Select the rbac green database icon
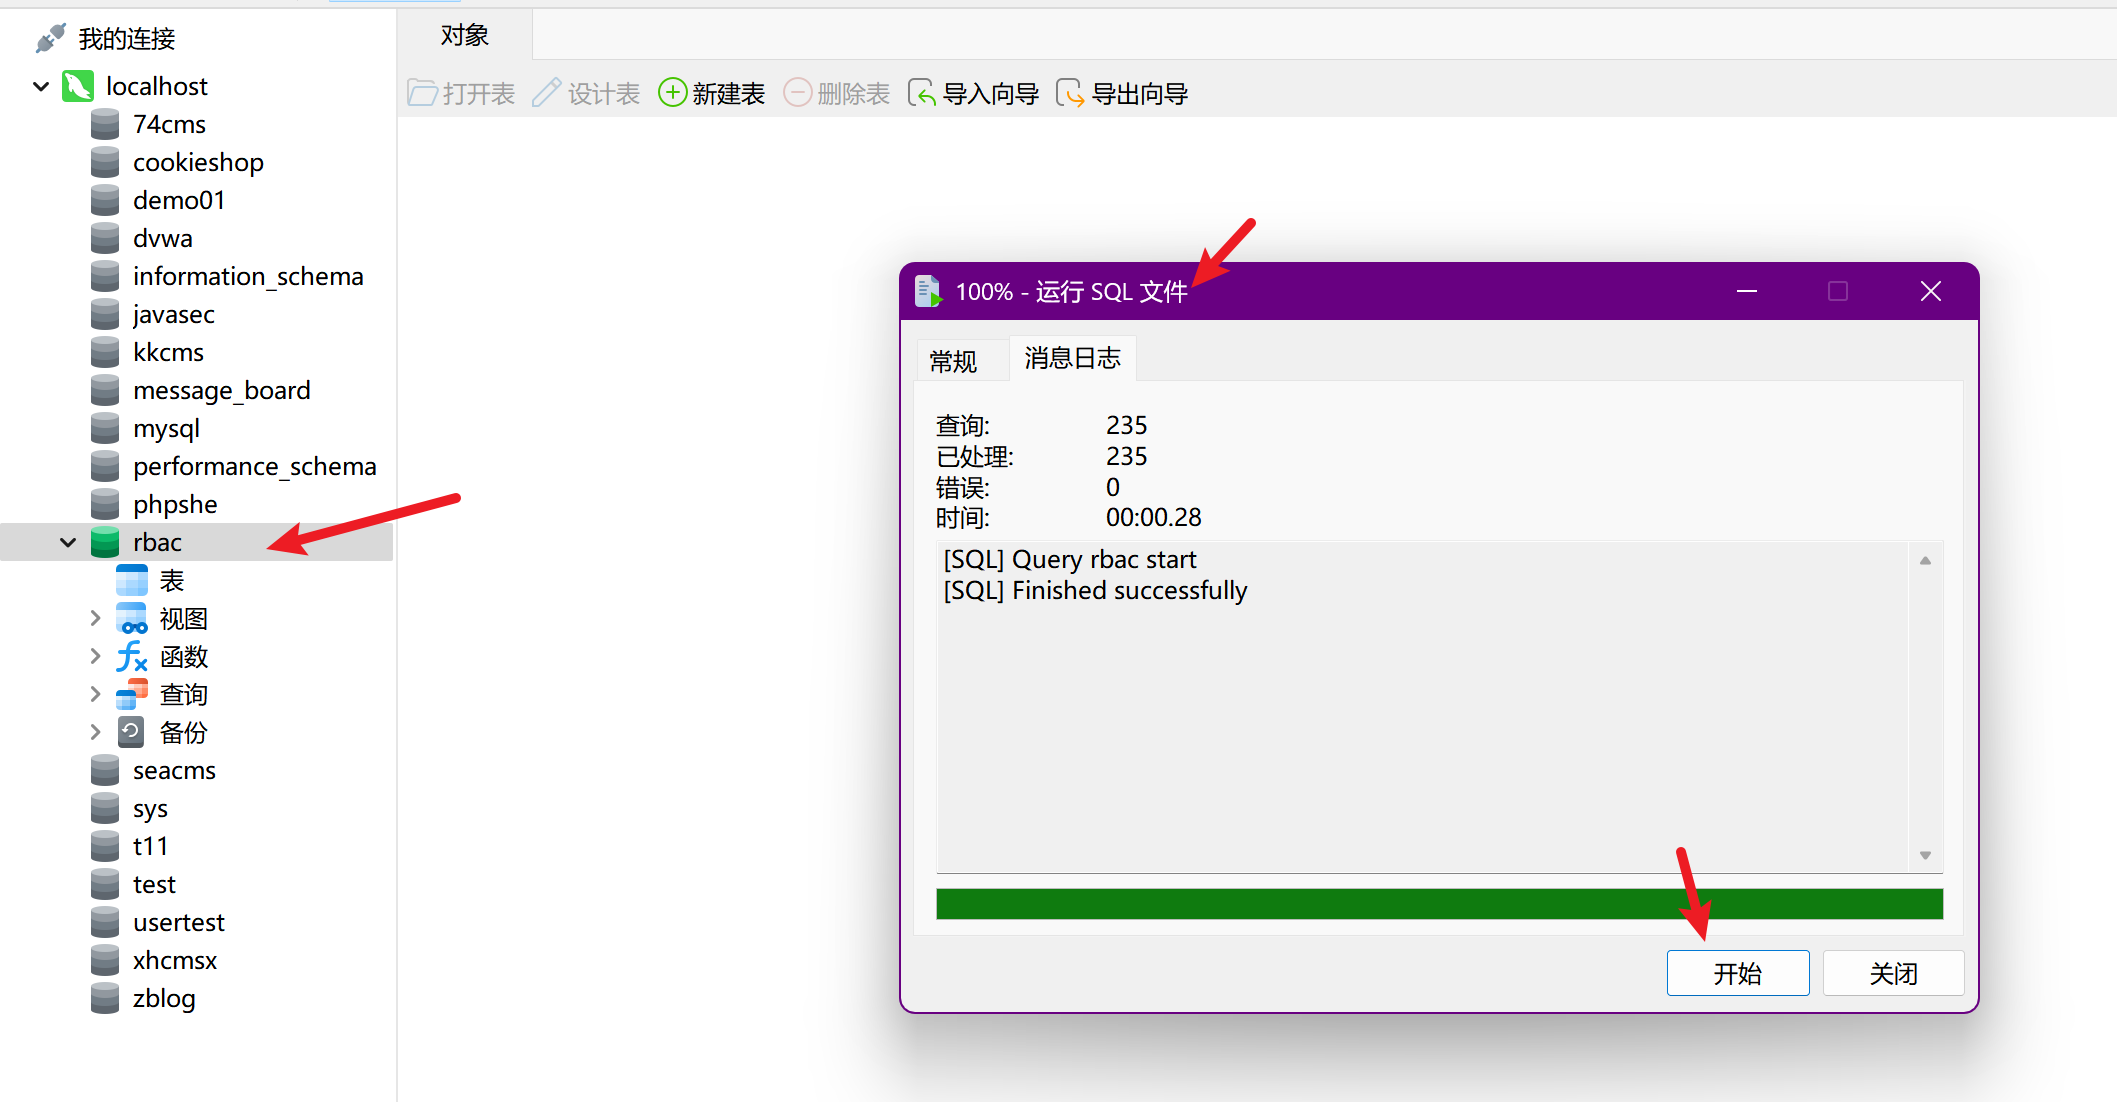This screenshot has height=1102, width=2117. pyautogui.click(x=105, y=542)
